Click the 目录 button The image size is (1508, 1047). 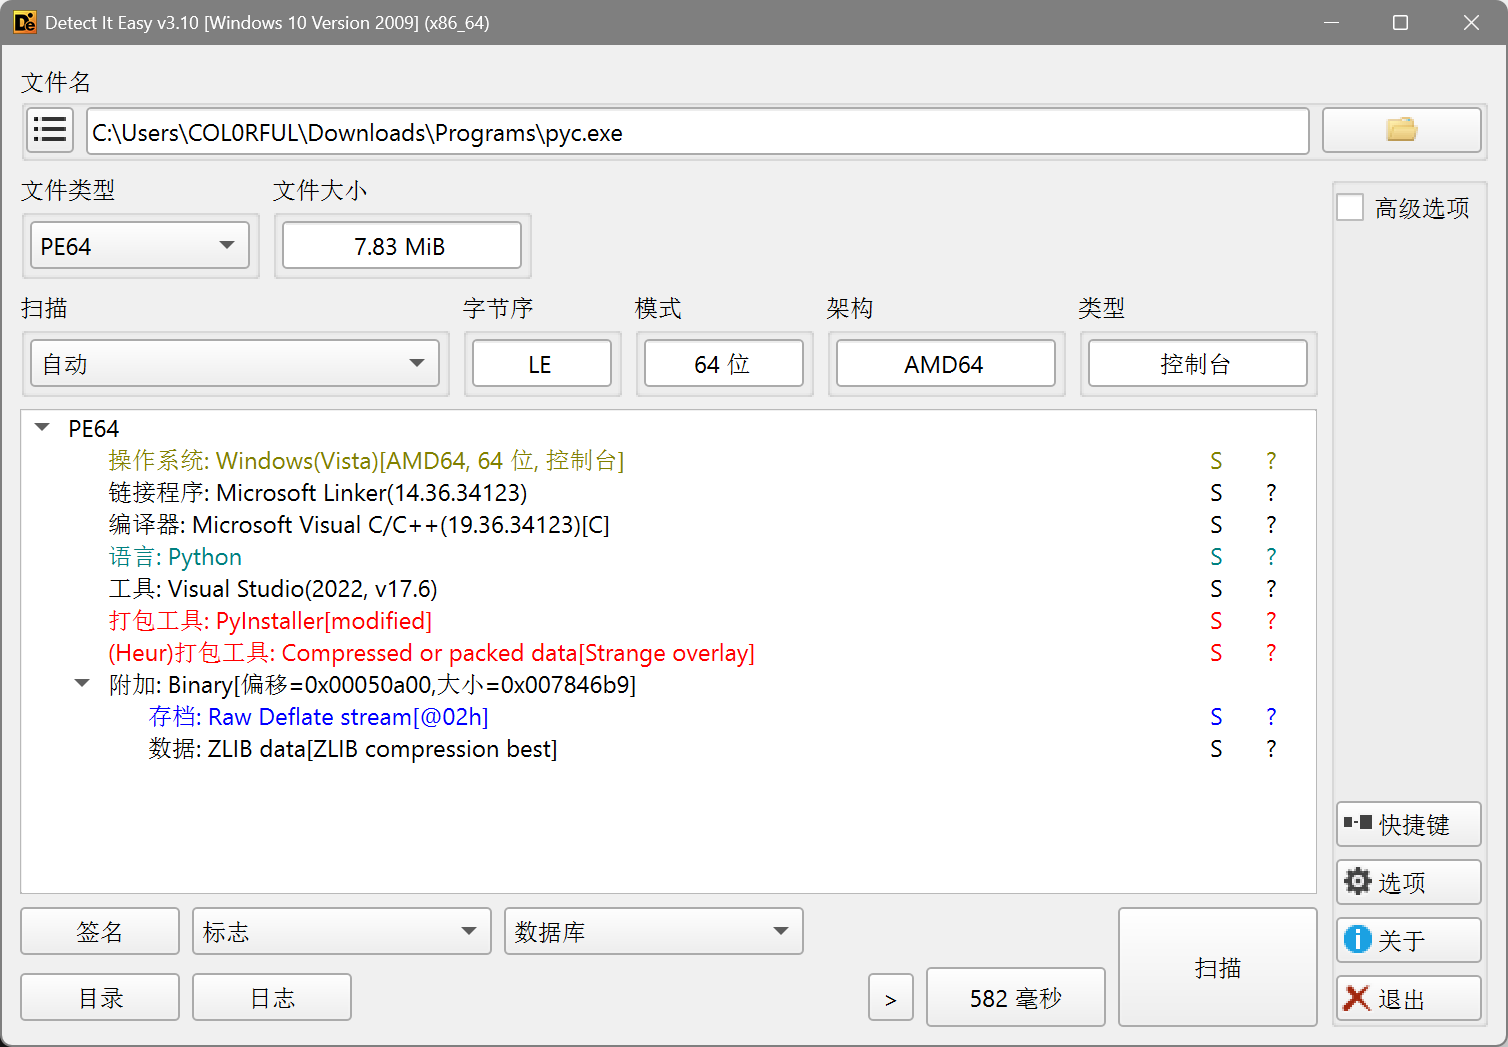[100, 997]
